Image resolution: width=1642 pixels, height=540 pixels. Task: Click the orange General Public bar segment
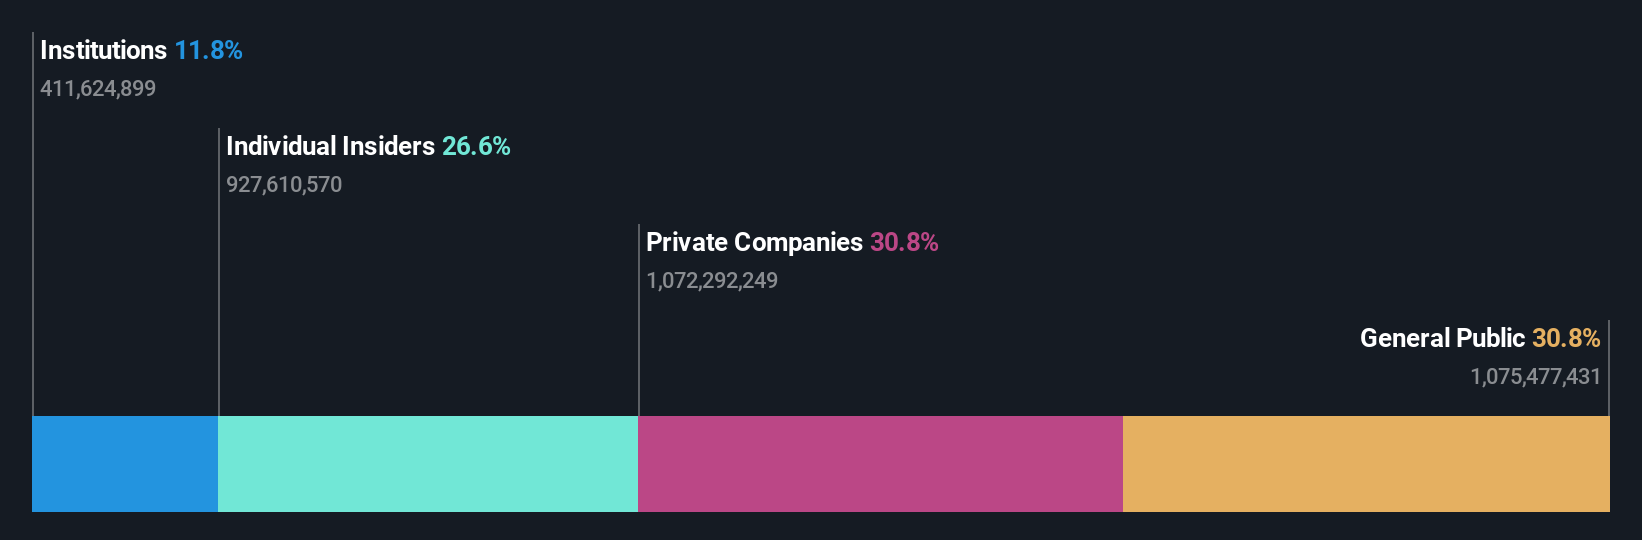(x=1366, y=464)
